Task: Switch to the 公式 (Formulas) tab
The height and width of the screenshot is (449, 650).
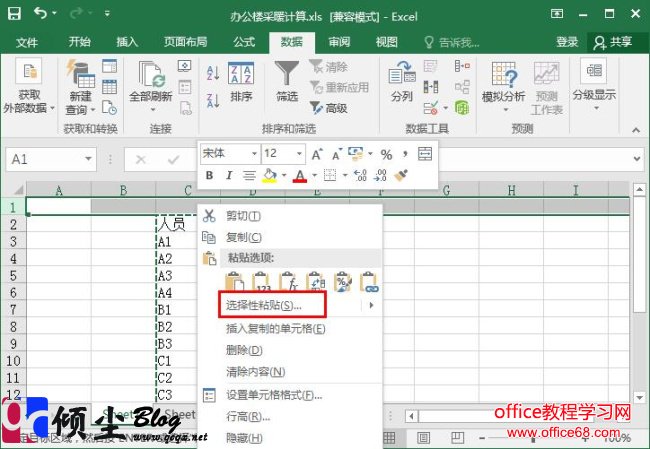Action: pos(244,42)
